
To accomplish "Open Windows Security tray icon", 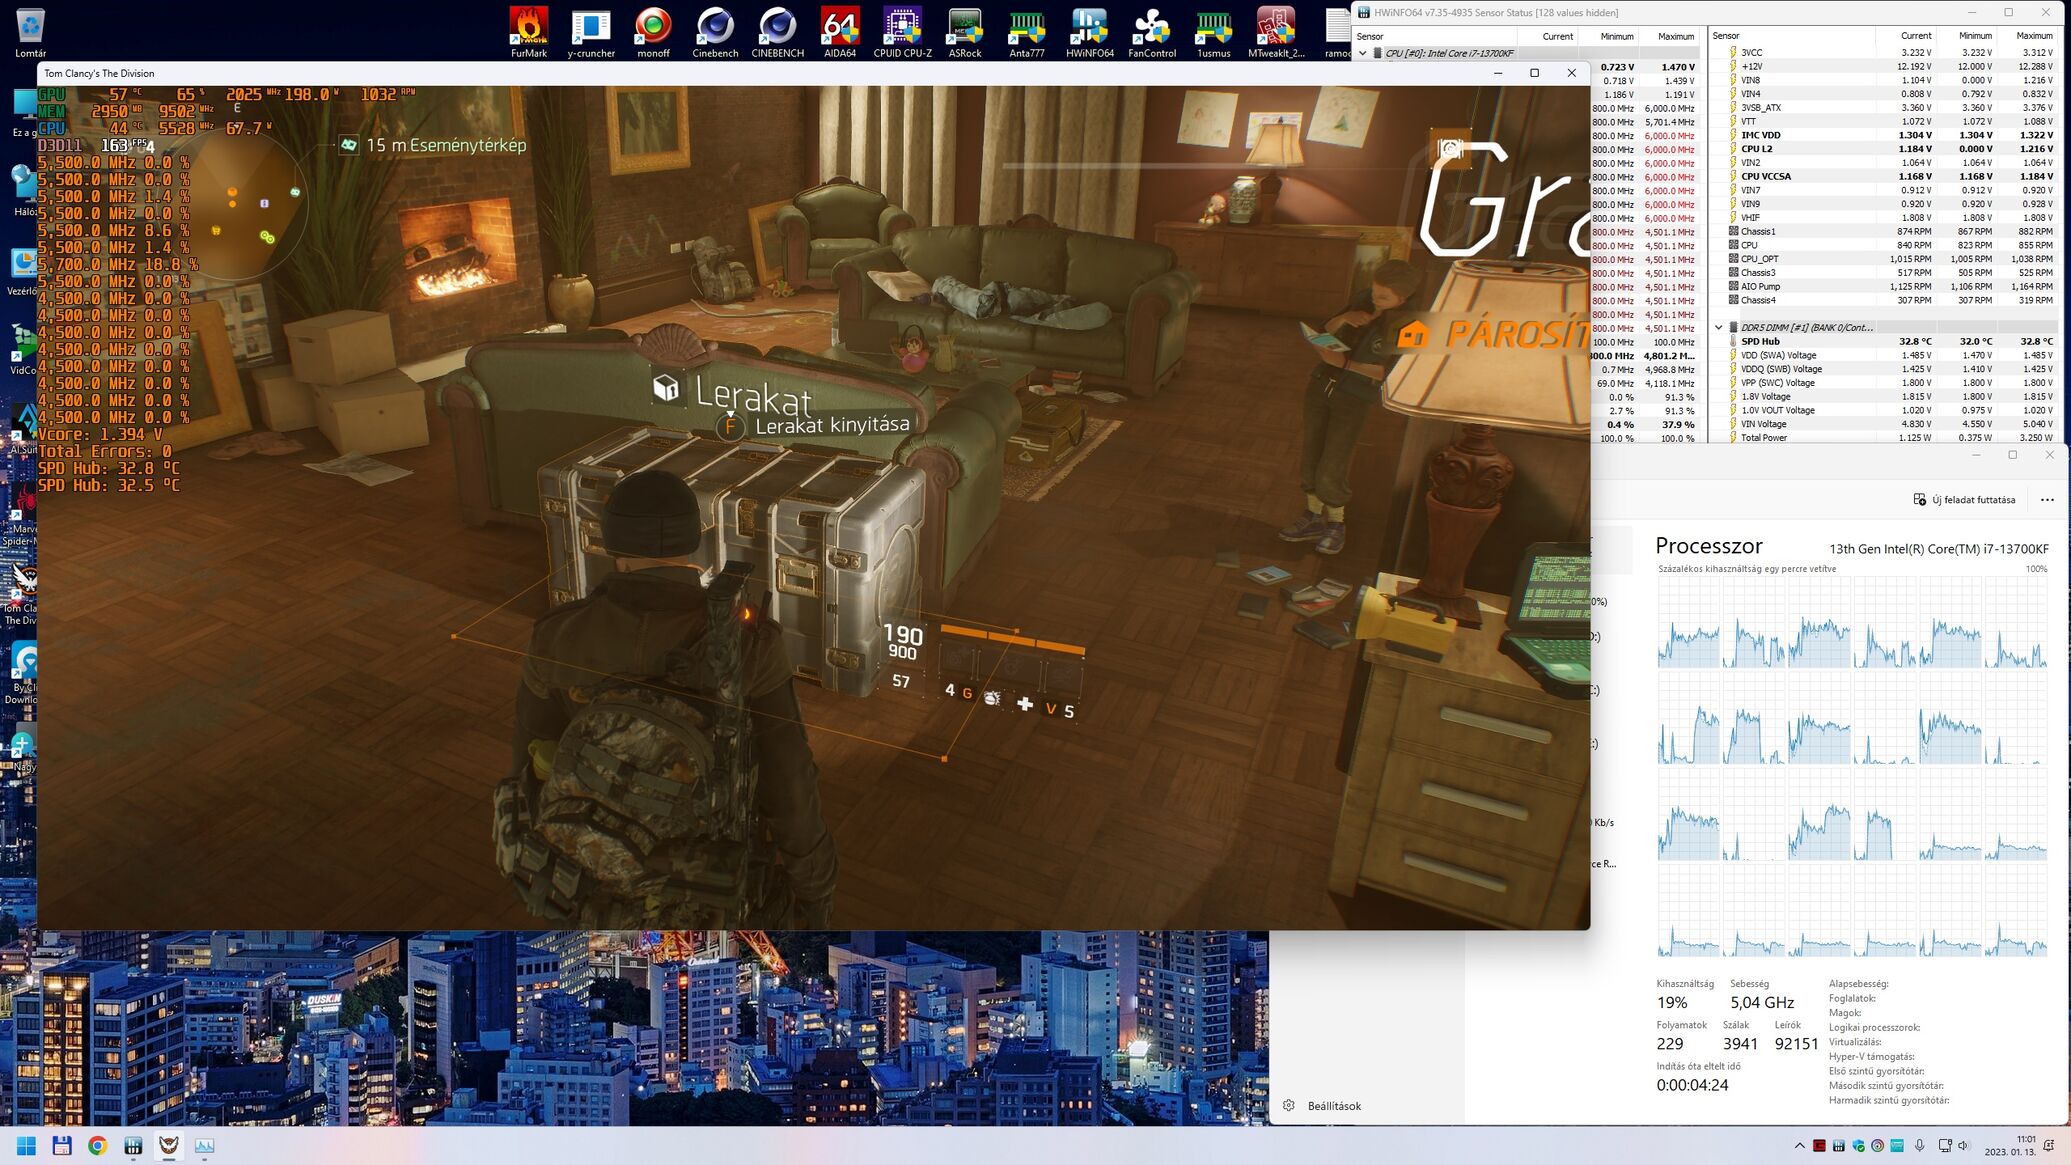I will tap(1858, 1146).
